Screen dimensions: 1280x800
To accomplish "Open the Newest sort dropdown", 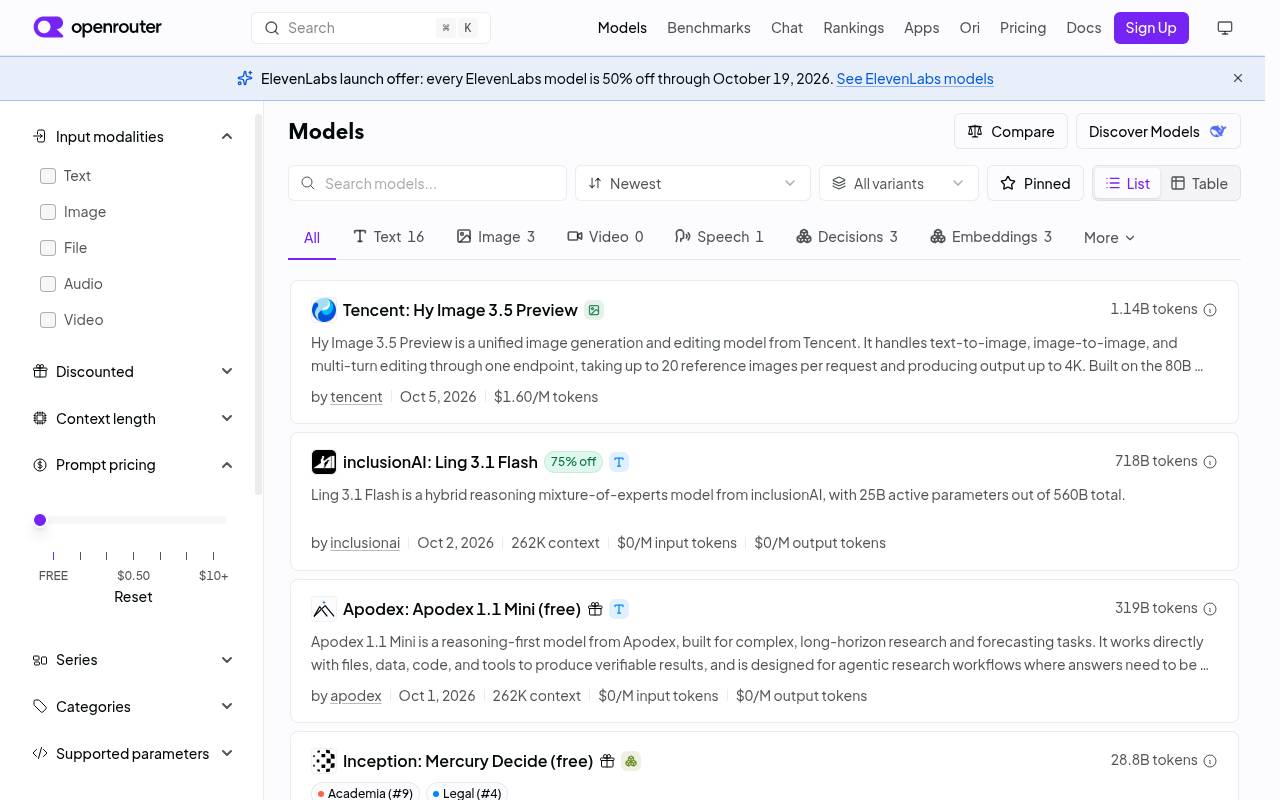I will [693, 183].
